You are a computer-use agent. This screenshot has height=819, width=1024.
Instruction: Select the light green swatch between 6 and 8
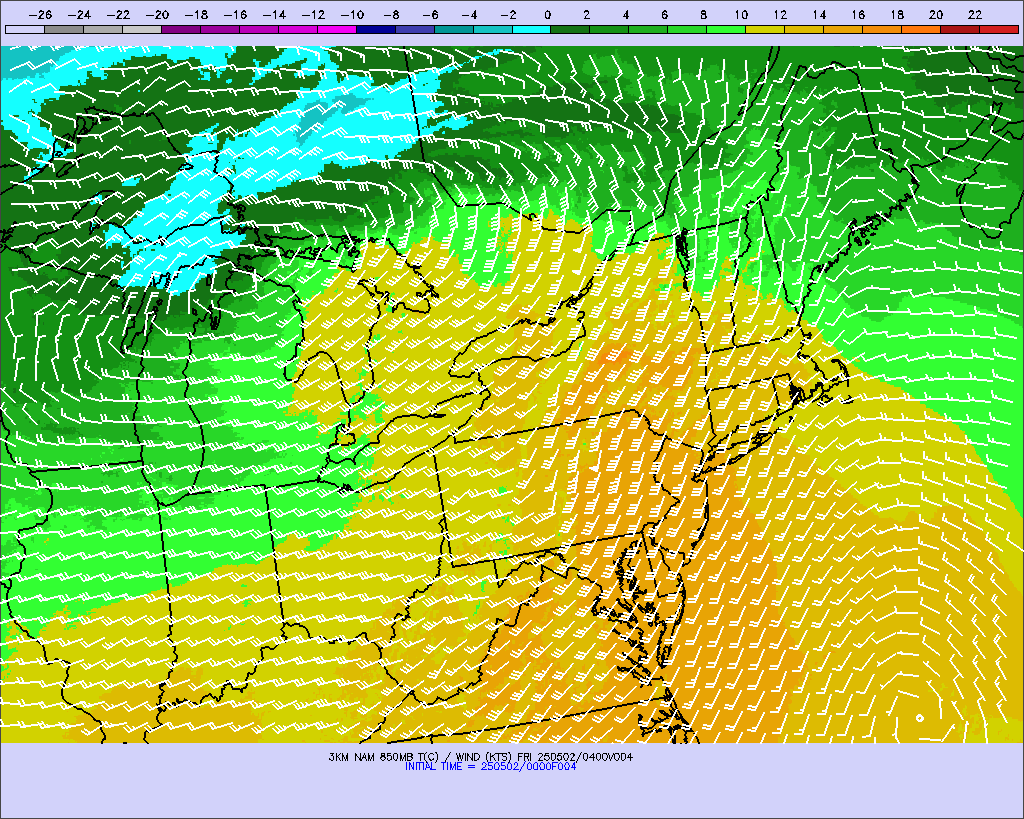(x=688, y=29)
